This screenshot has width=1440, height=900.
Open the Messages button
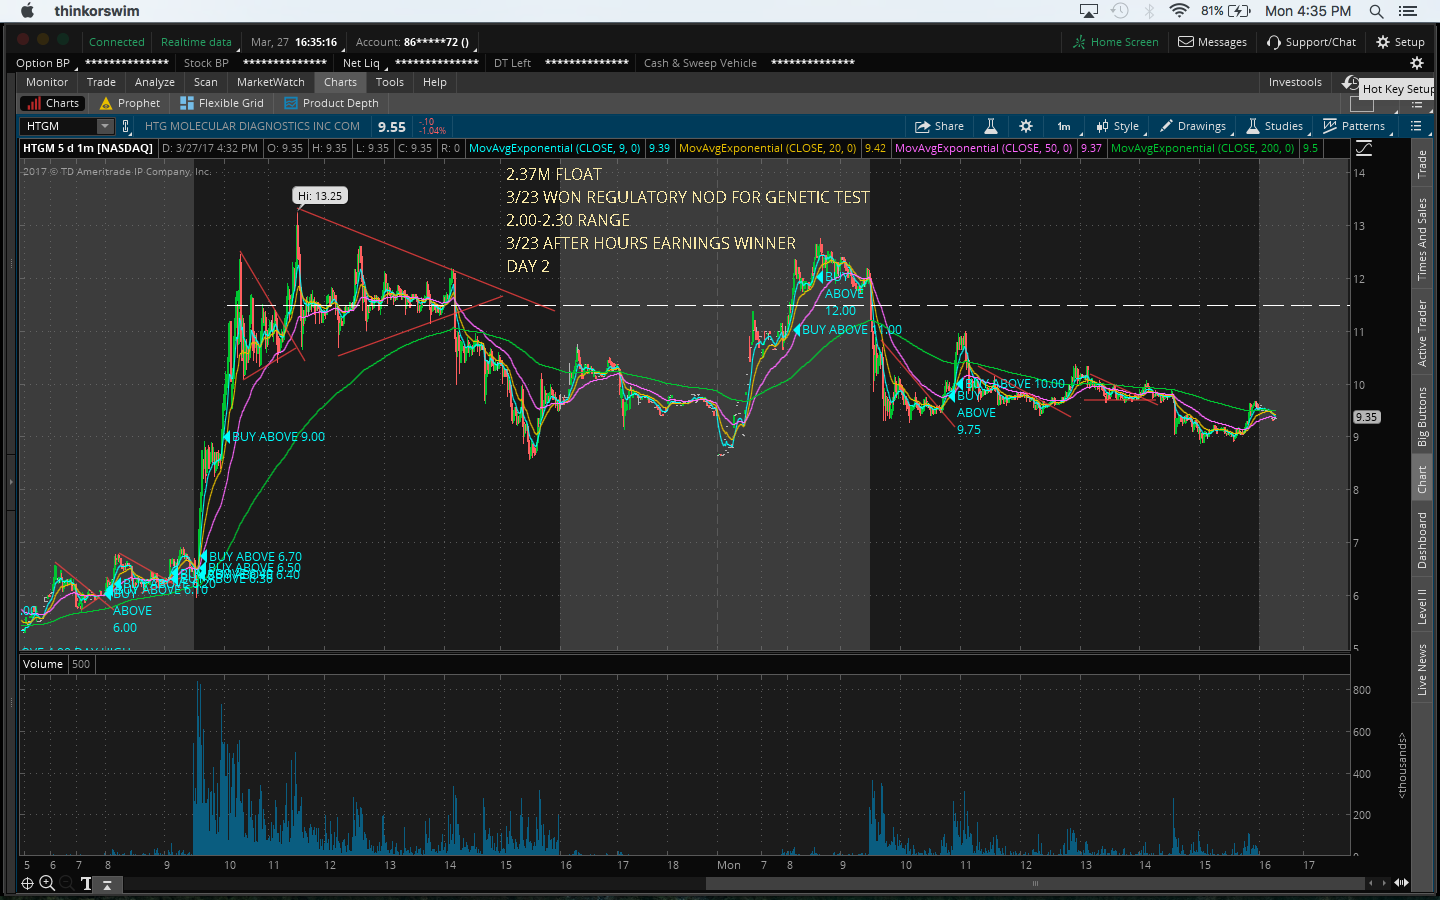click(1212, 42)
